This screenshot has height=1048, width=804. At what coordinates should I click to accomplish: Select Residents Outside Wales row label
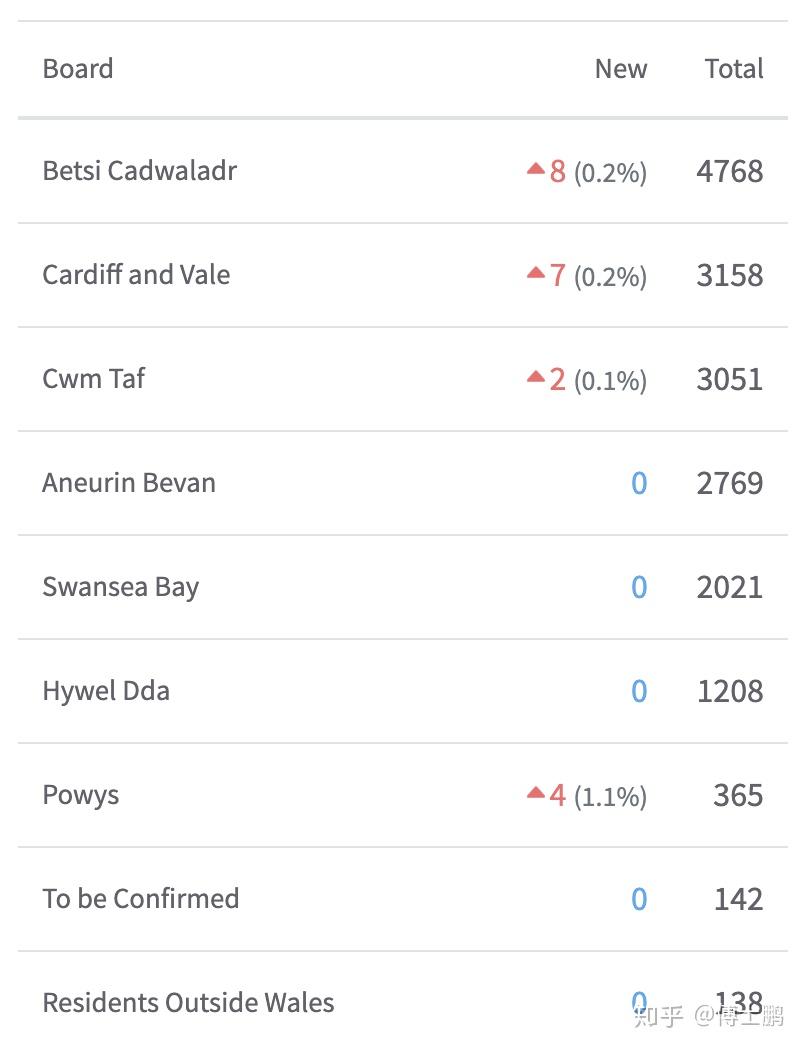click(x=188, y=1003)
